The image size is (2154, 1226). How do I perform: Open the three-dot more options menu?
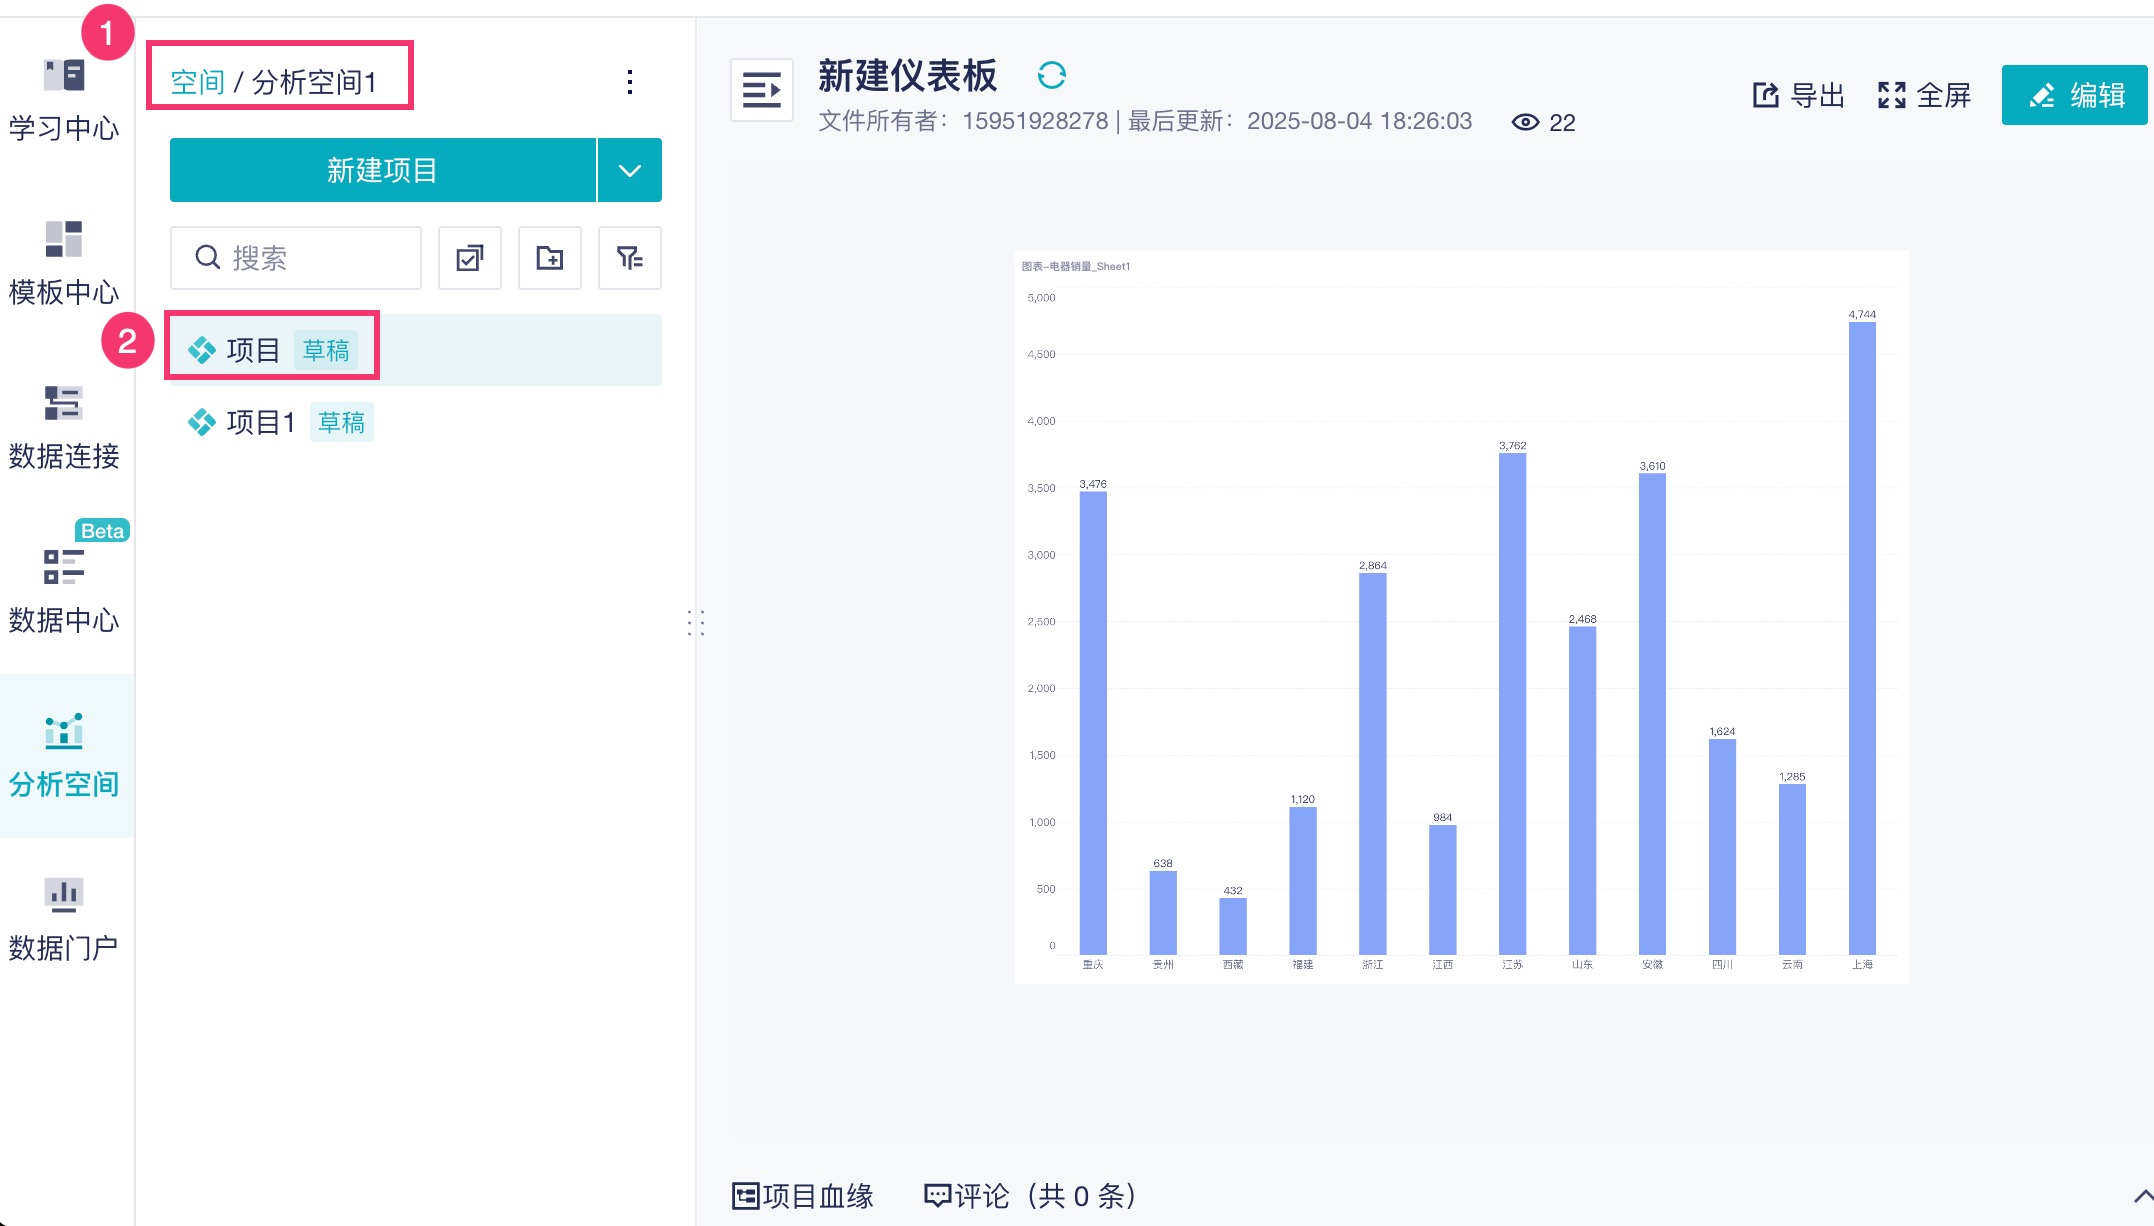point(629,82)
